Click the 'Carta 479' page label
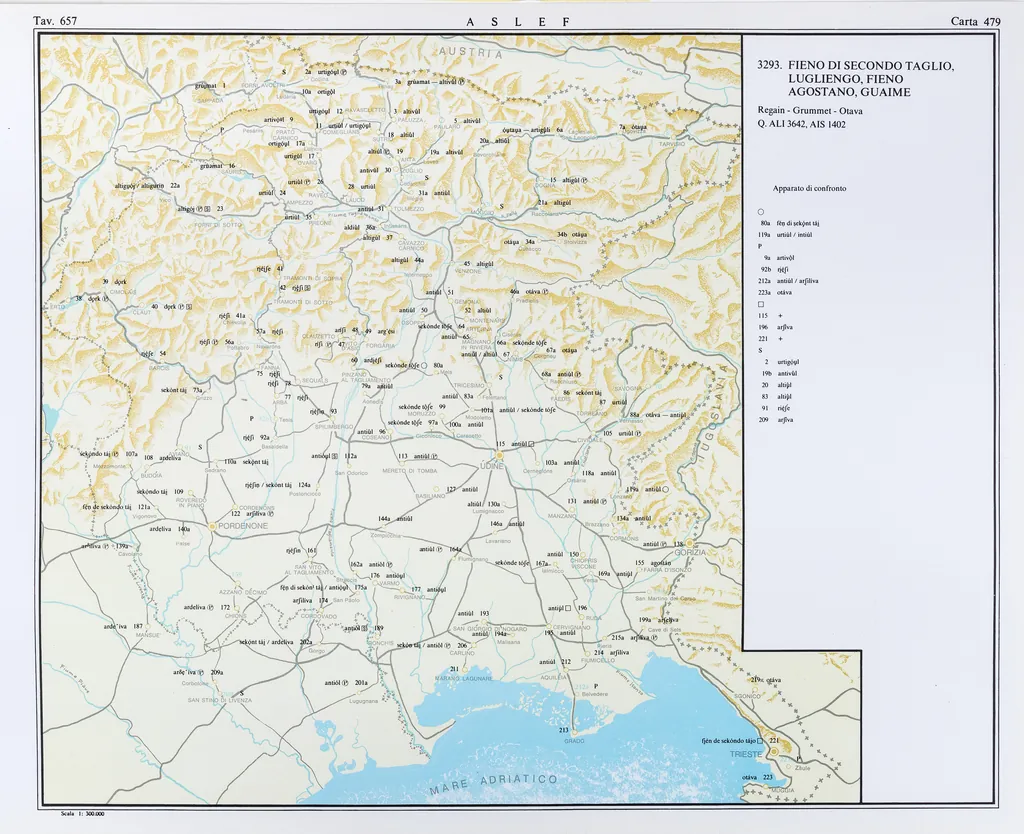 pyautogui.click(x=977, y=21)
